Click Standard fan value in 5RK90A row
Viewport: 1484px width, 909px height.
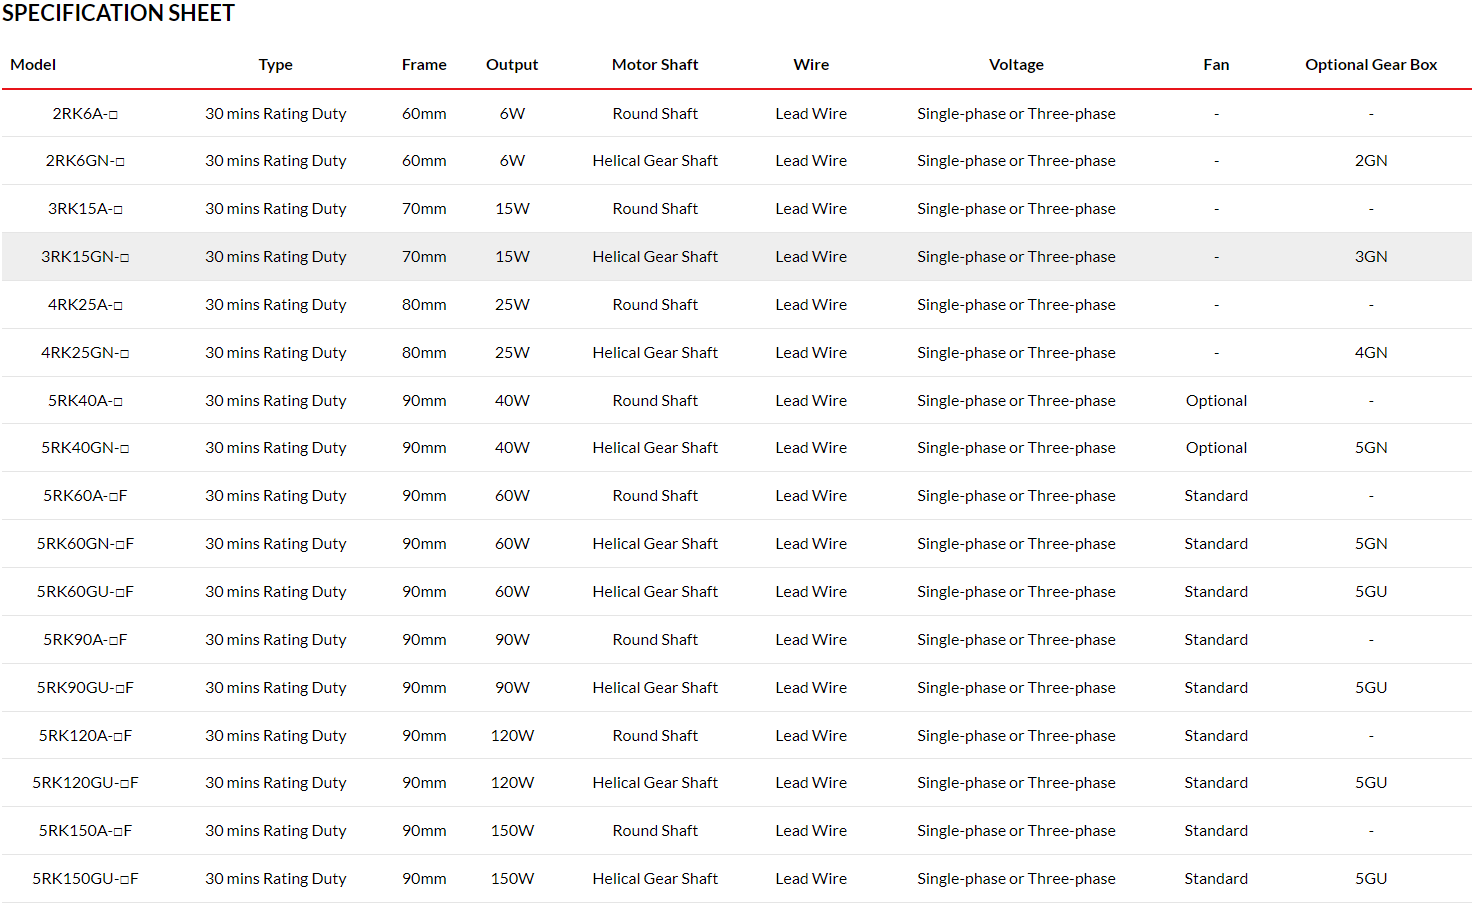[1216, 640]
